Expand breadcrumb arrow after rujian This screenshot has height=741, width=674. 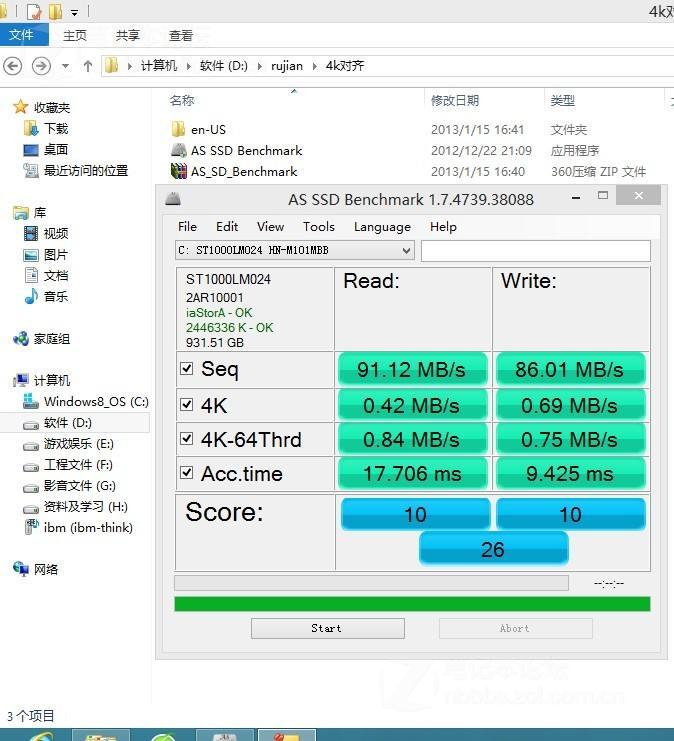click(x=314, y=66)
